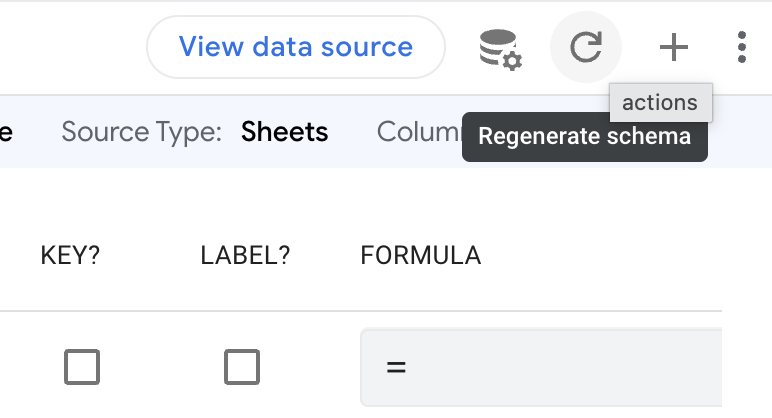Image resolution: width=772 pixels, height=418 pixels.
Task: Click the Regenerate schema refresh icon
Action: coord(585,47)
